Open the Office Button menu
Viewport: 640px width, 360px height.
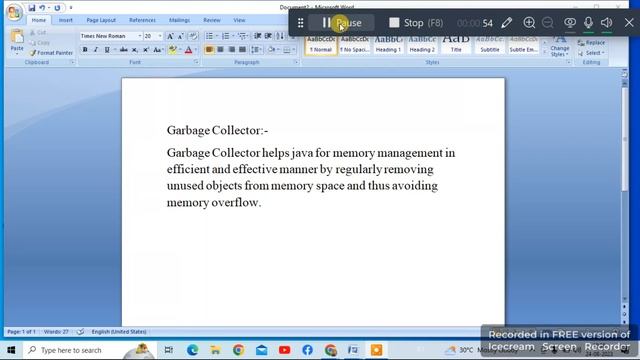pos(14,12)
